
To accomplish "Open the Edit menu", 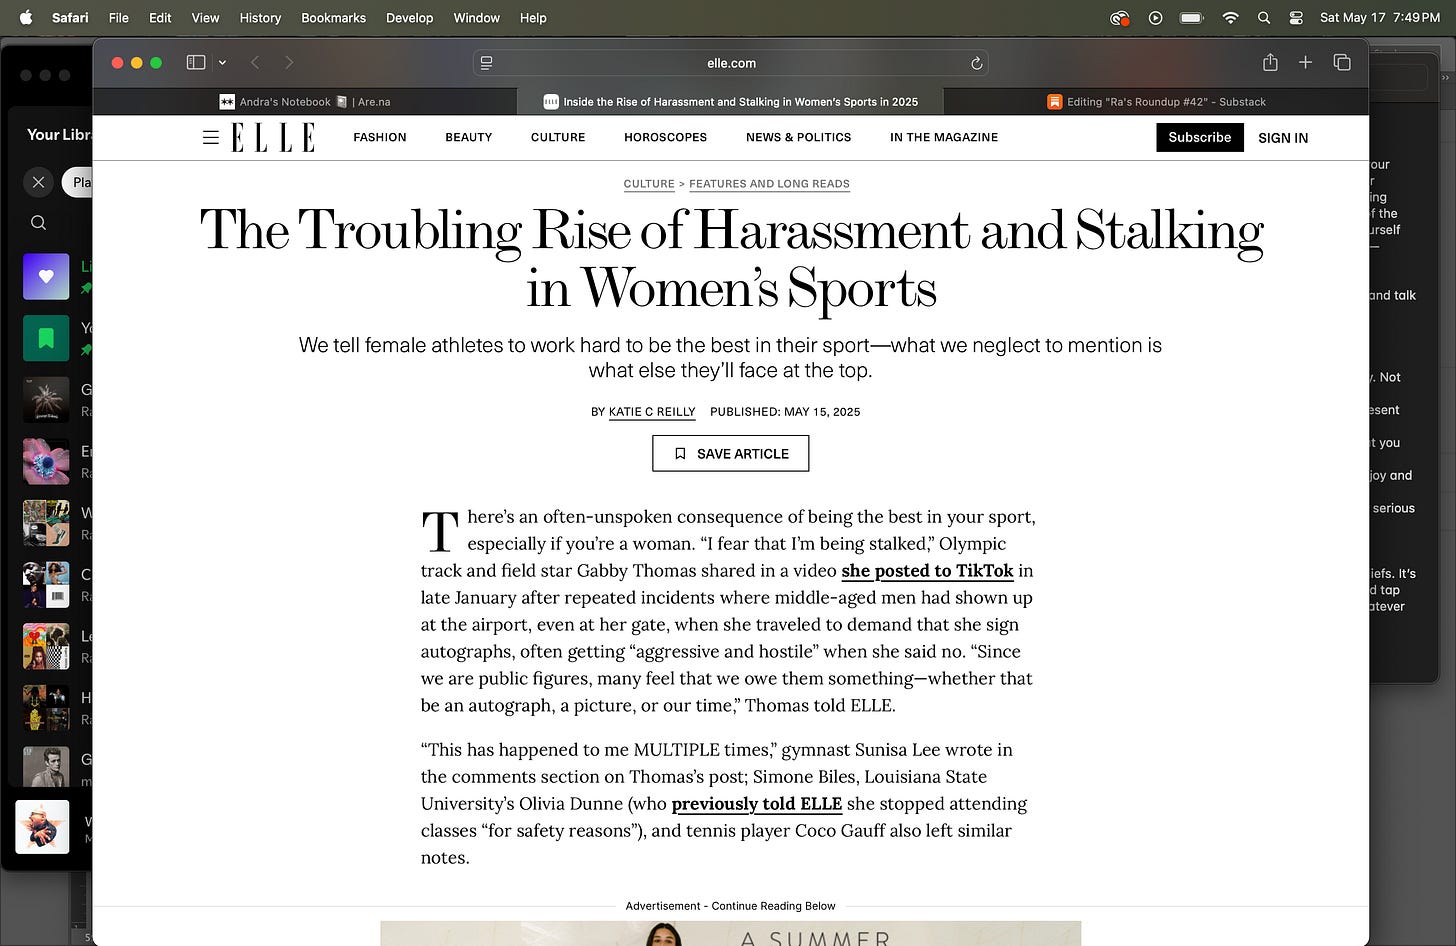I will click(x=160, y=18).
